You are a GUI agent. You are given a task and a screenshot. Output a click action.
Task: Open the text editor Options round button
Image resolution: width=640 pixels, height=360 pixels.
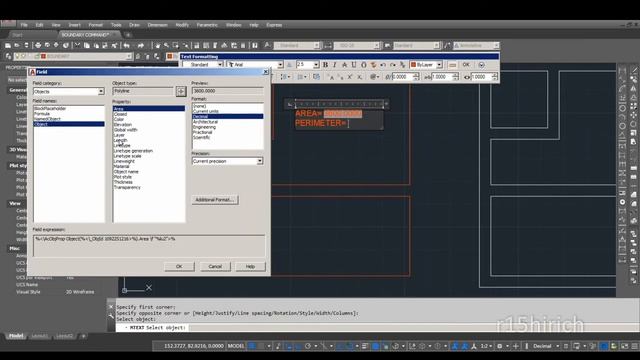[482, 65]
